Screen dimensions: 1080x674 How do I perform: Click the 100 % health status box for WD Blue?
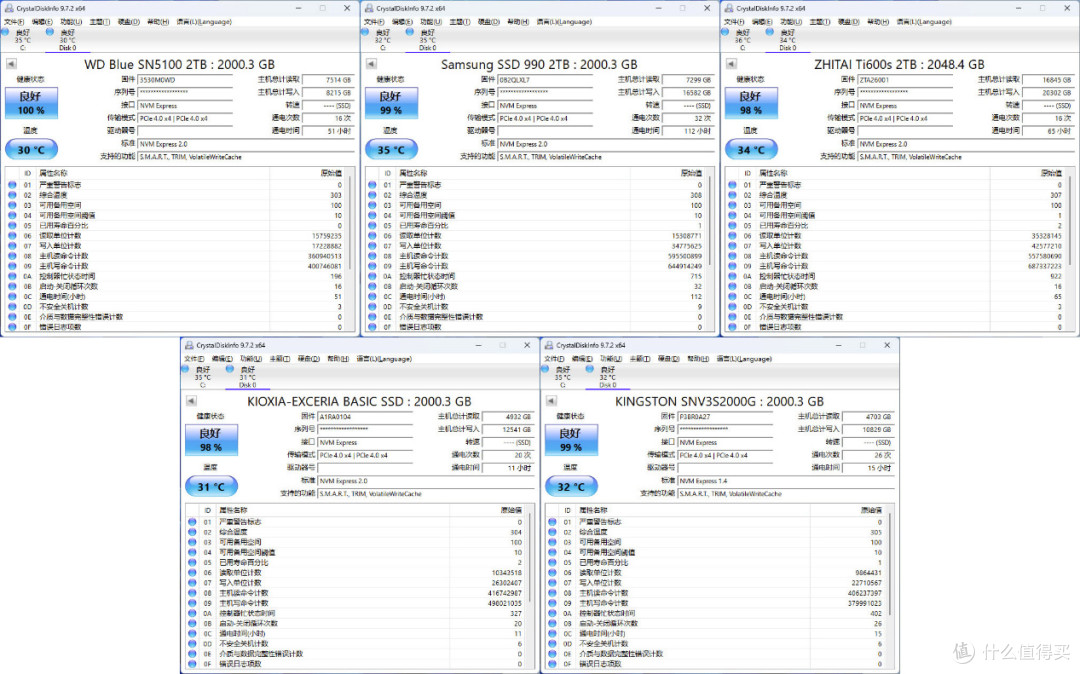(31, 103)
